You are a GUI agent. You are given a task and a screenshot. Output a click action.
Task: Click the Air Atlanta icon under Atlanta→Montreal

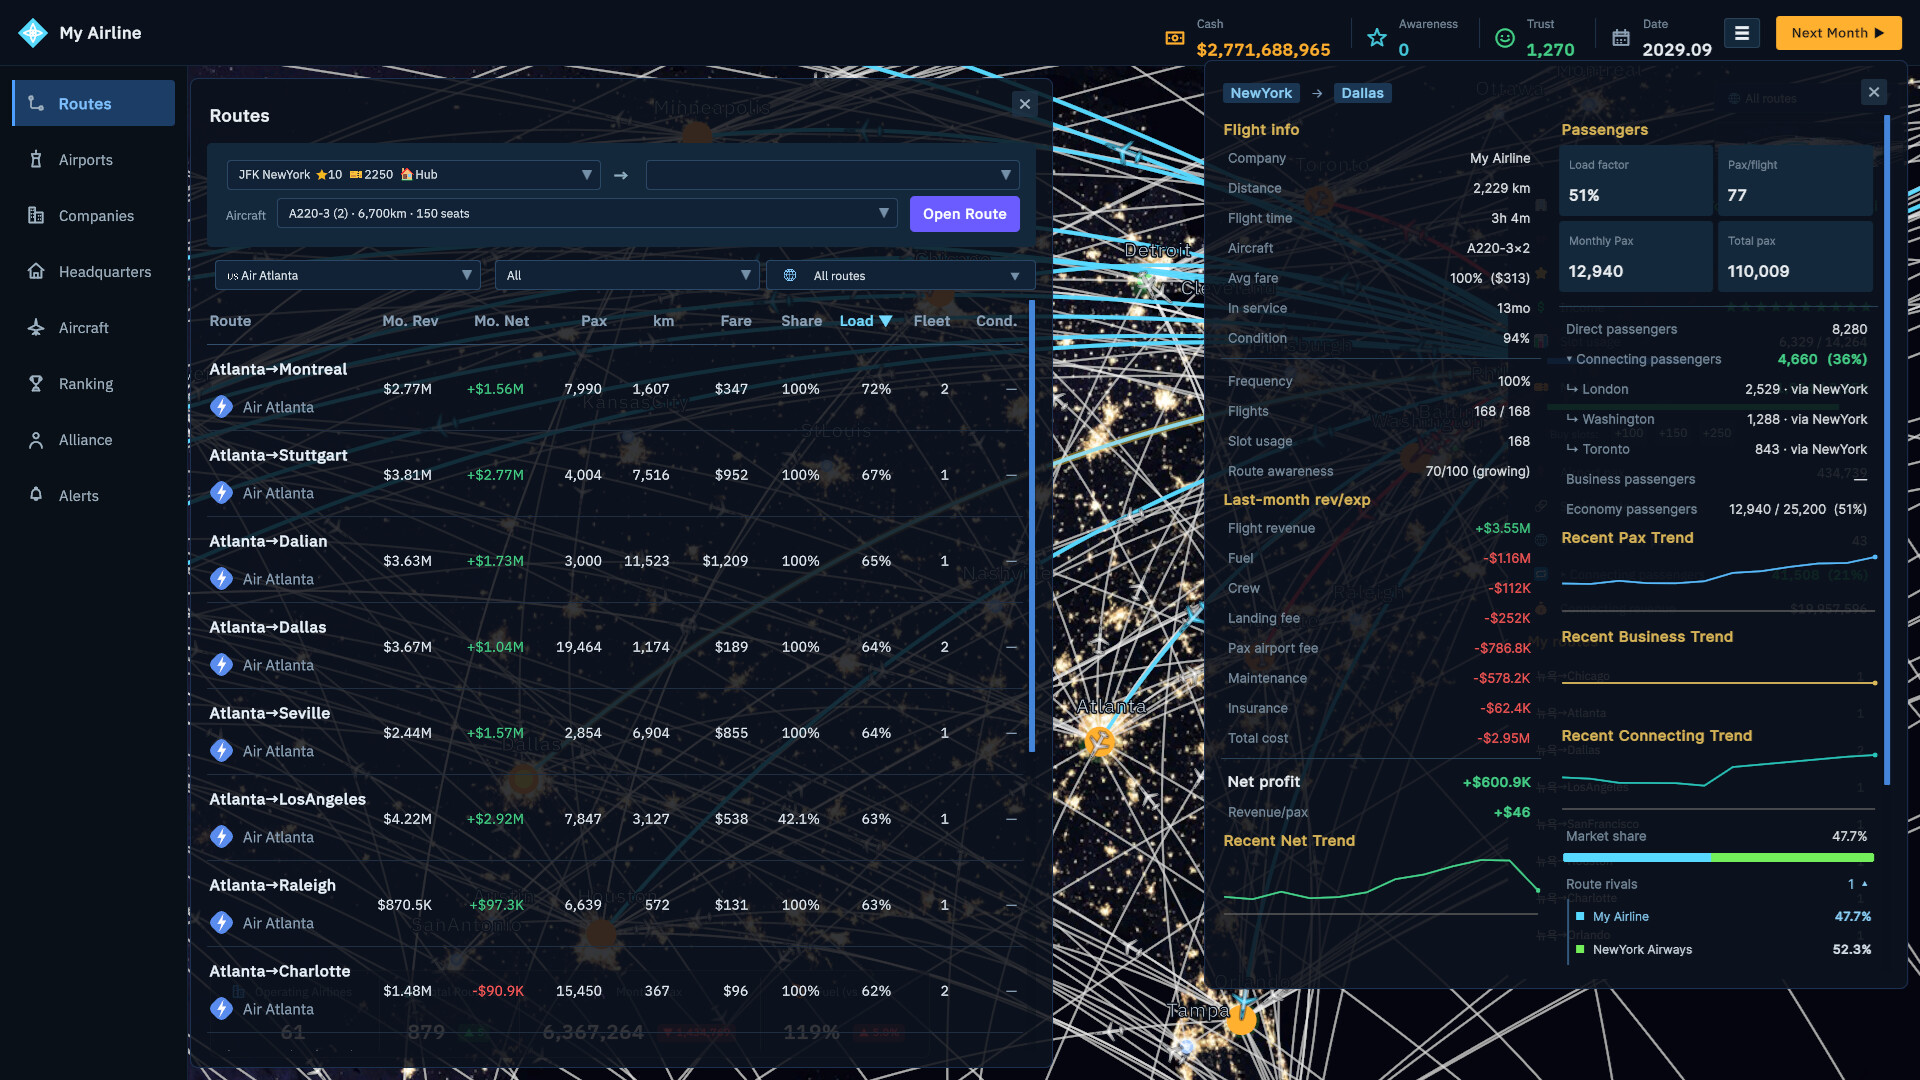click(222, 407)
